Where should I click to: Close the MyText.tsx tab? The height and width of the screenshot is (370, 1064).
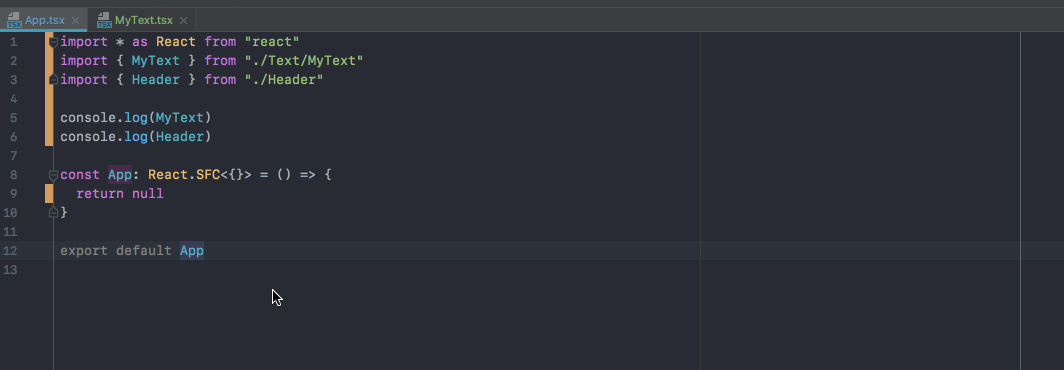(x=183, y=21)
